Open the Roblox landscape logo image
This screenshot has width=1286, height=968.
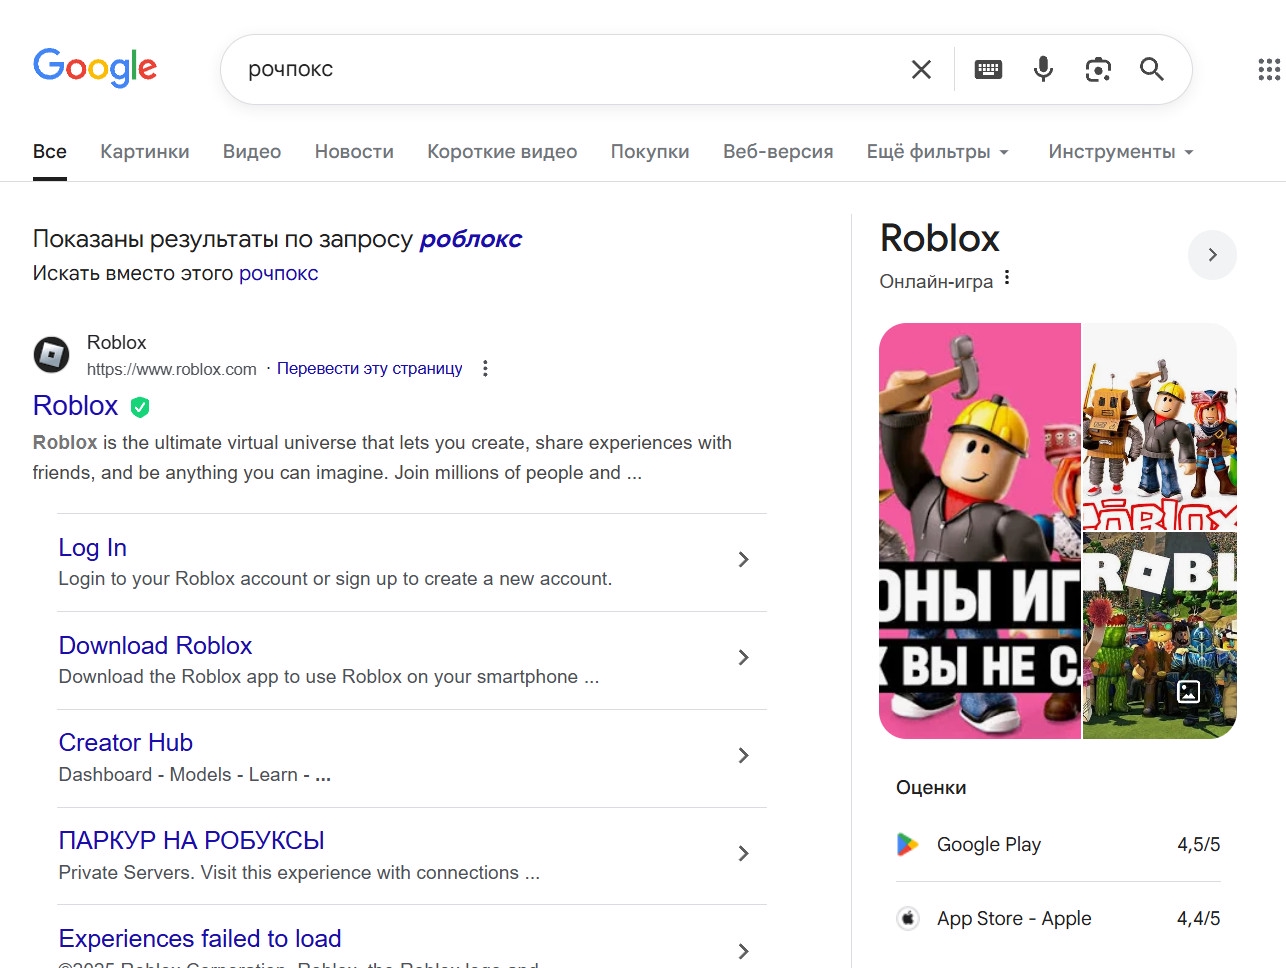pos(1160,636)
